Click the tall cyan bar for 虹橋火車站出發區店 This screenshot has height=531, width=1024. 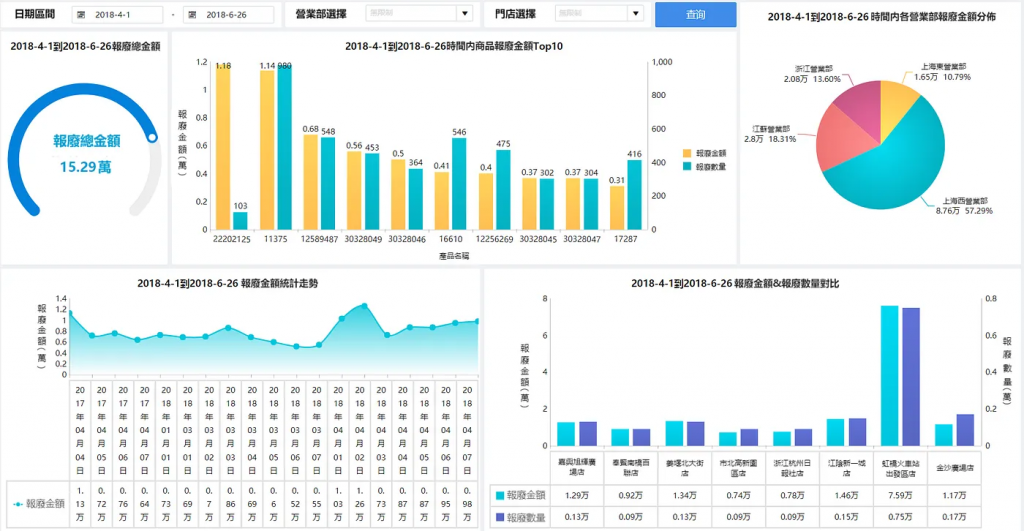[889, 376]
